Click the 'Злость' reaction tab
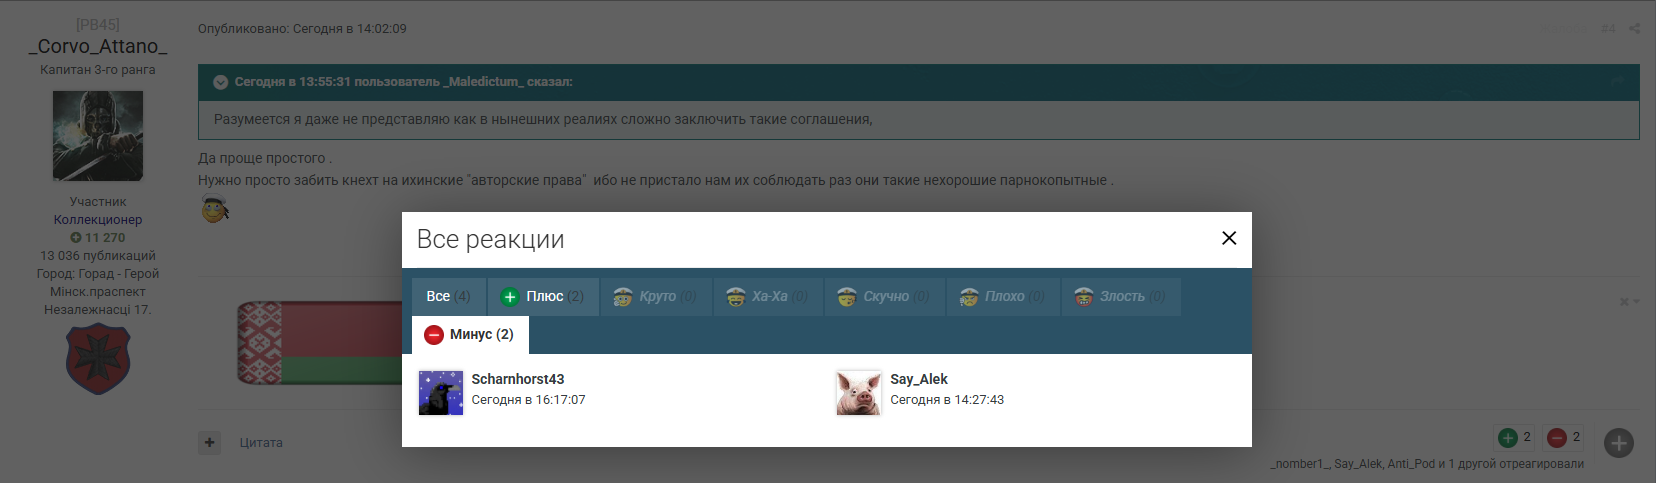This screenshot has width=1656, height=483. 1120,297
